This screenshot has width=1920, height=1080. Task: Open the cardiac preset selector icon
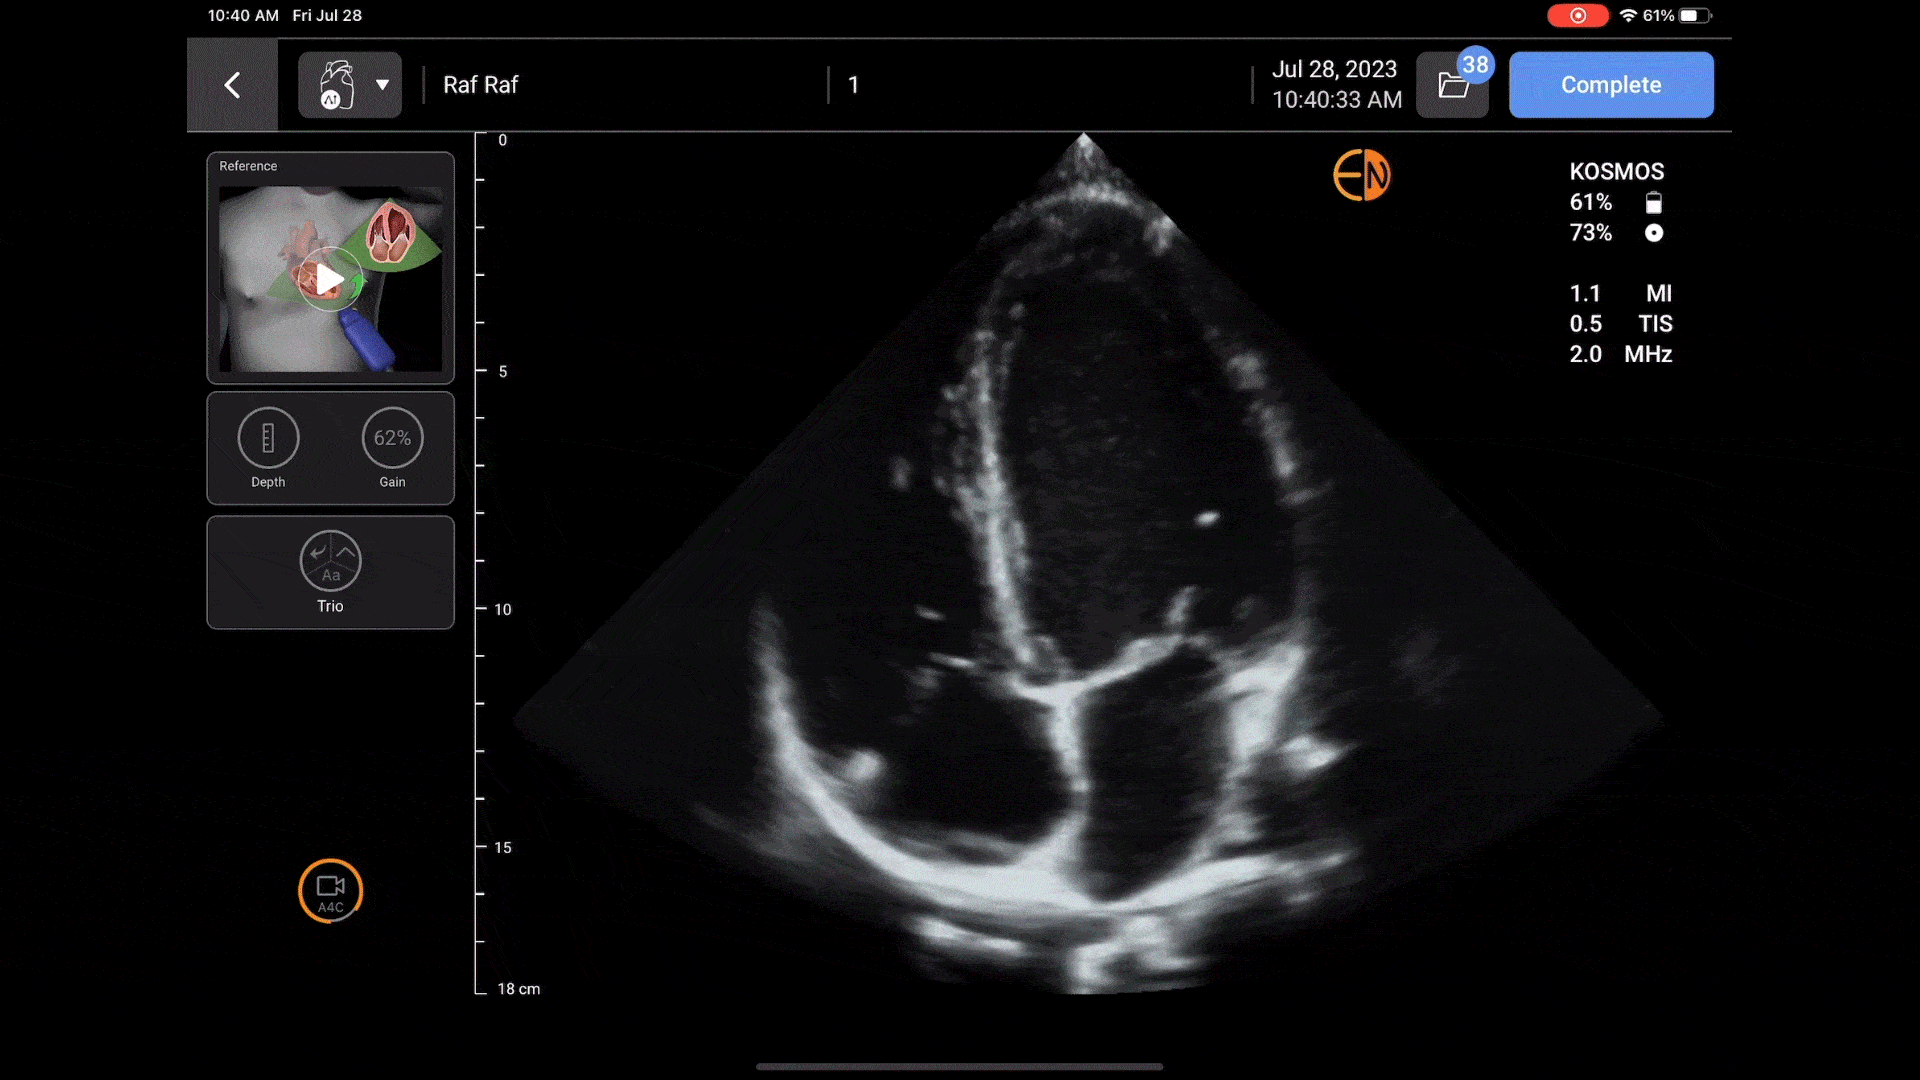[x=337, y=85]
